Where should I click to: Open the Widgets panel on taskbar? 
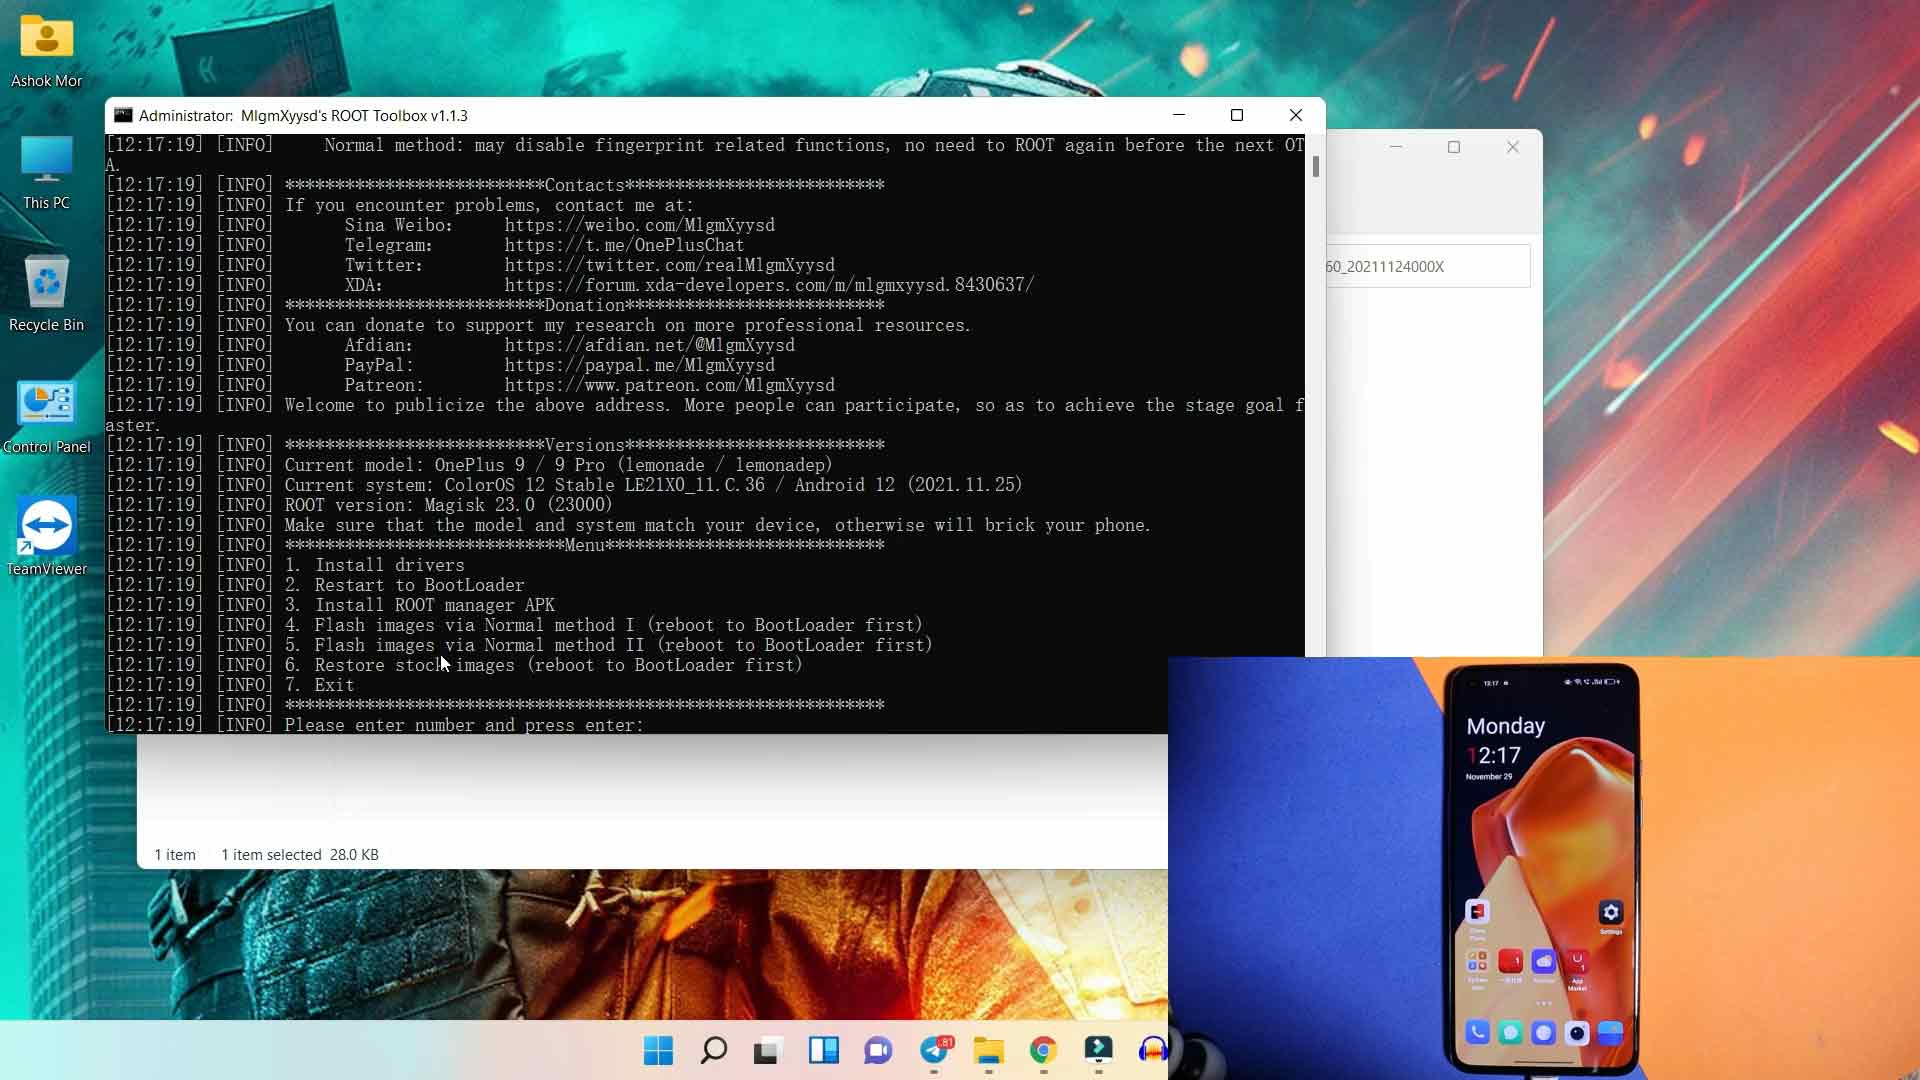823,1050
